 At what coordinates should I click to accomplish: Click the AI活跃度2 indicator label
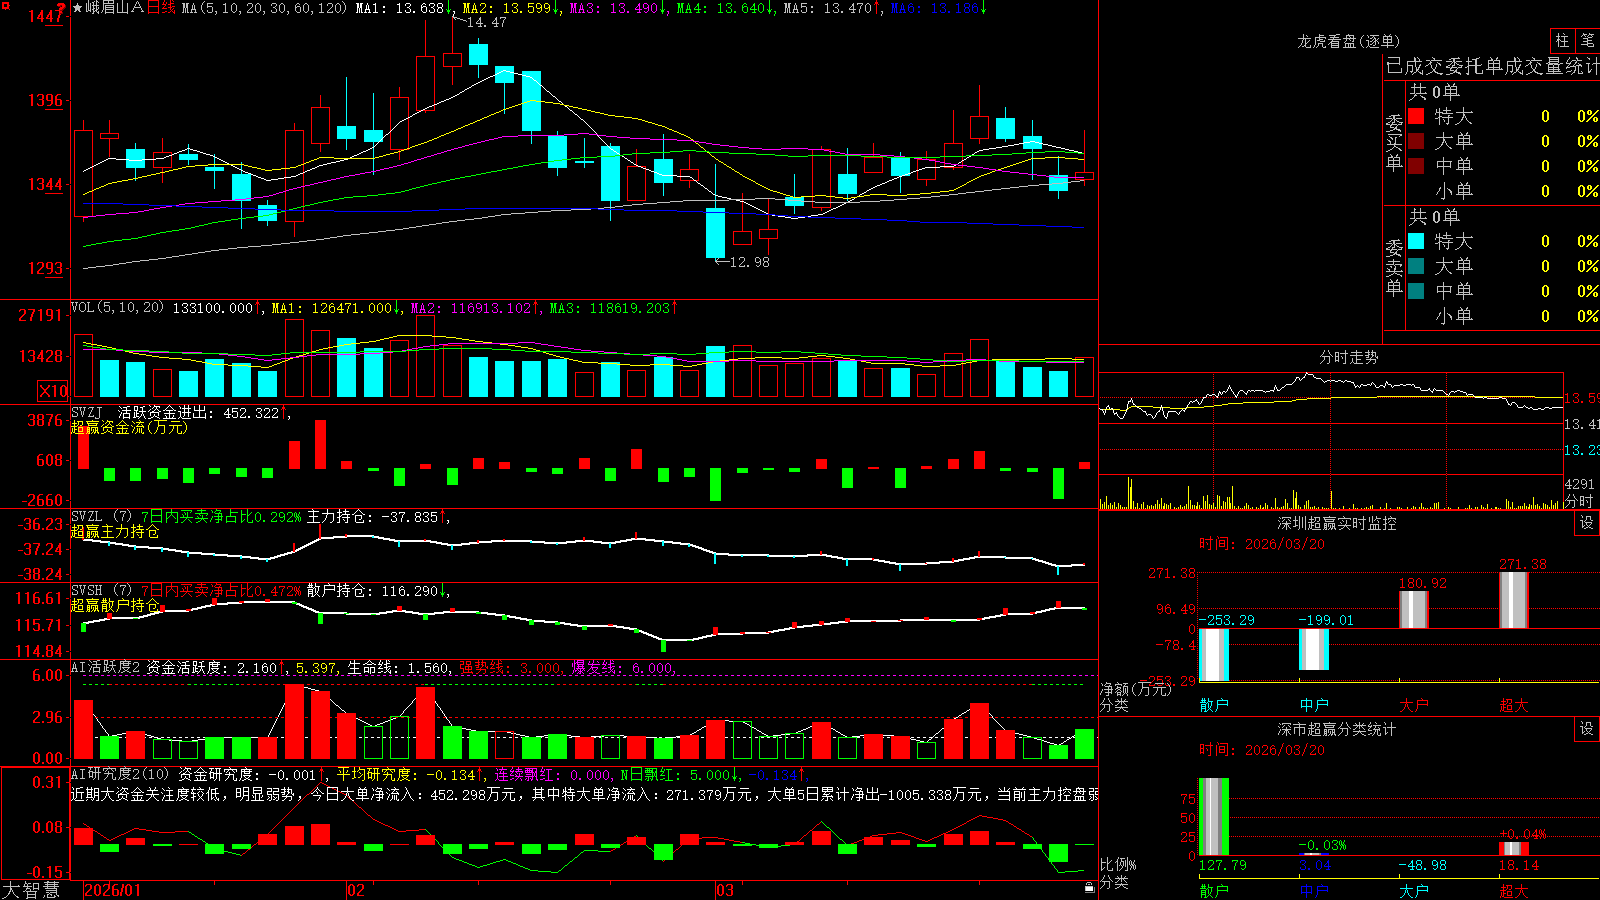pos(105,667)
